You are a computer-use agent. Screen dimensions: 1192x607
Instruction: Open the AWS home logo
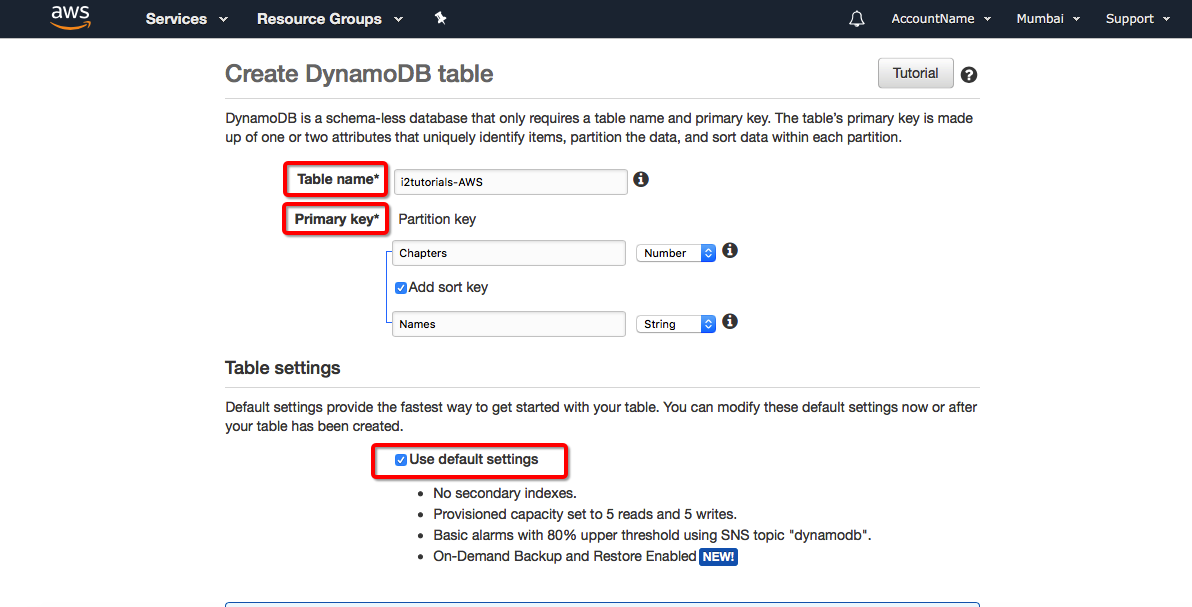tap(70, 17)
